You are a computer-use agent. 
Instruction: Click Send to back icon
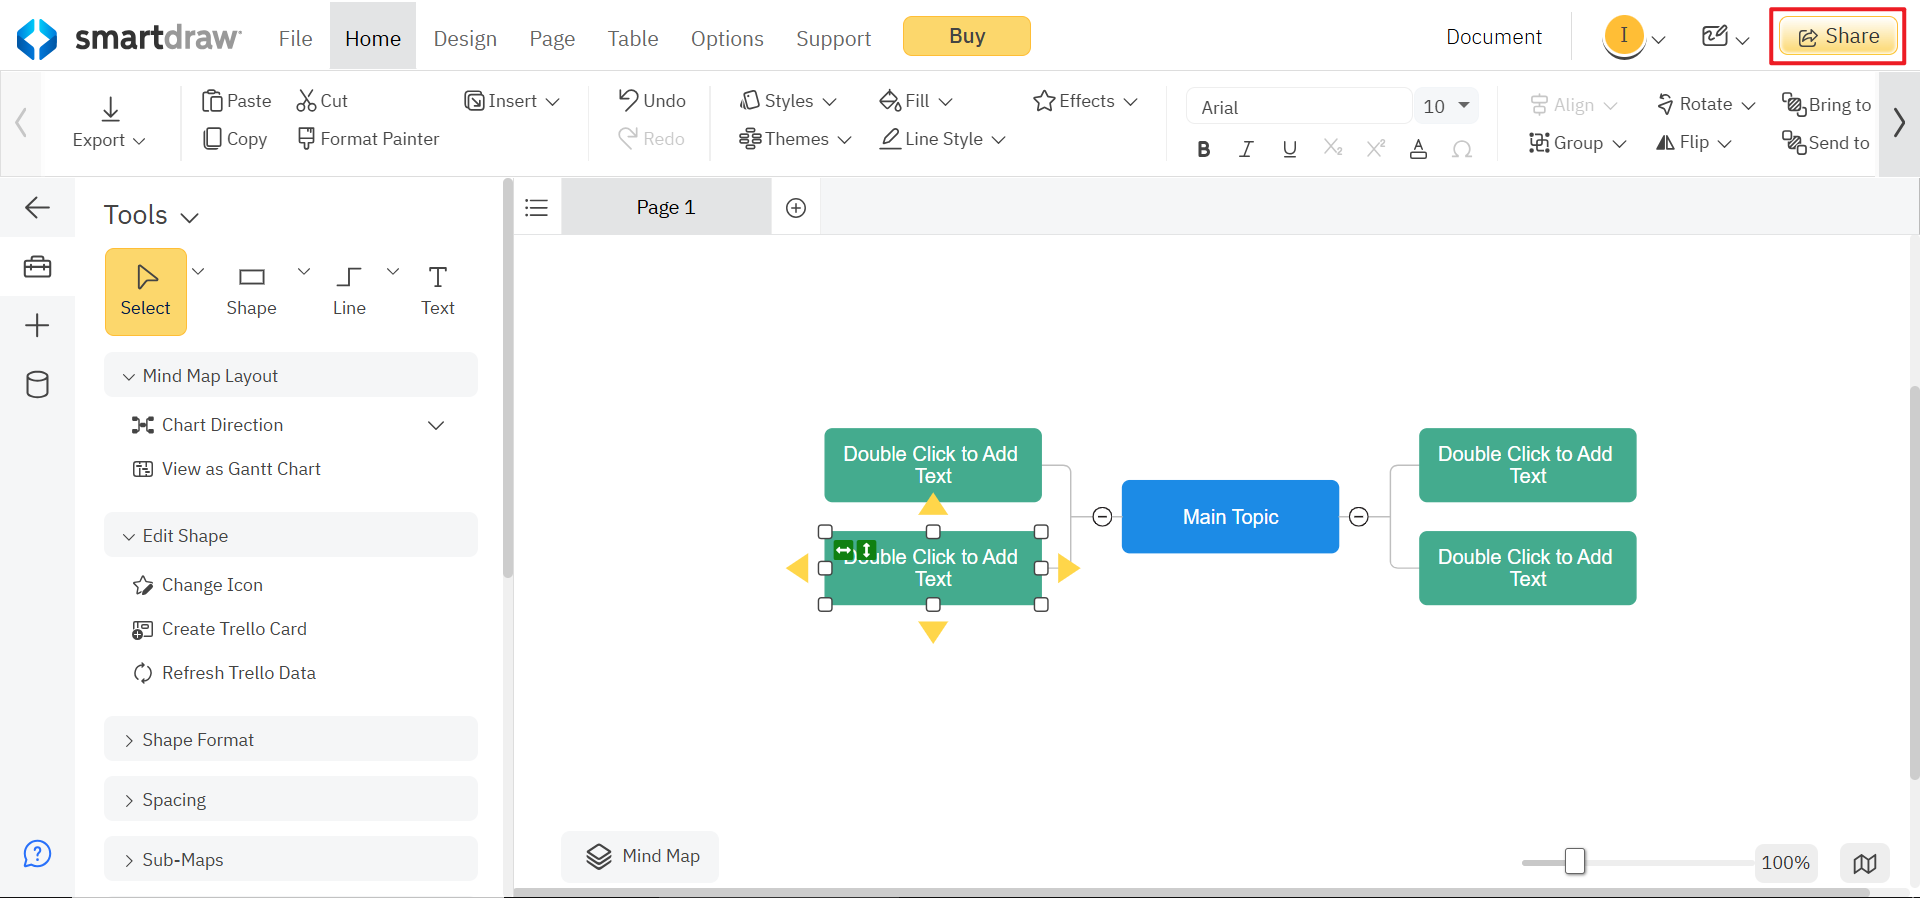point(1793,142)
